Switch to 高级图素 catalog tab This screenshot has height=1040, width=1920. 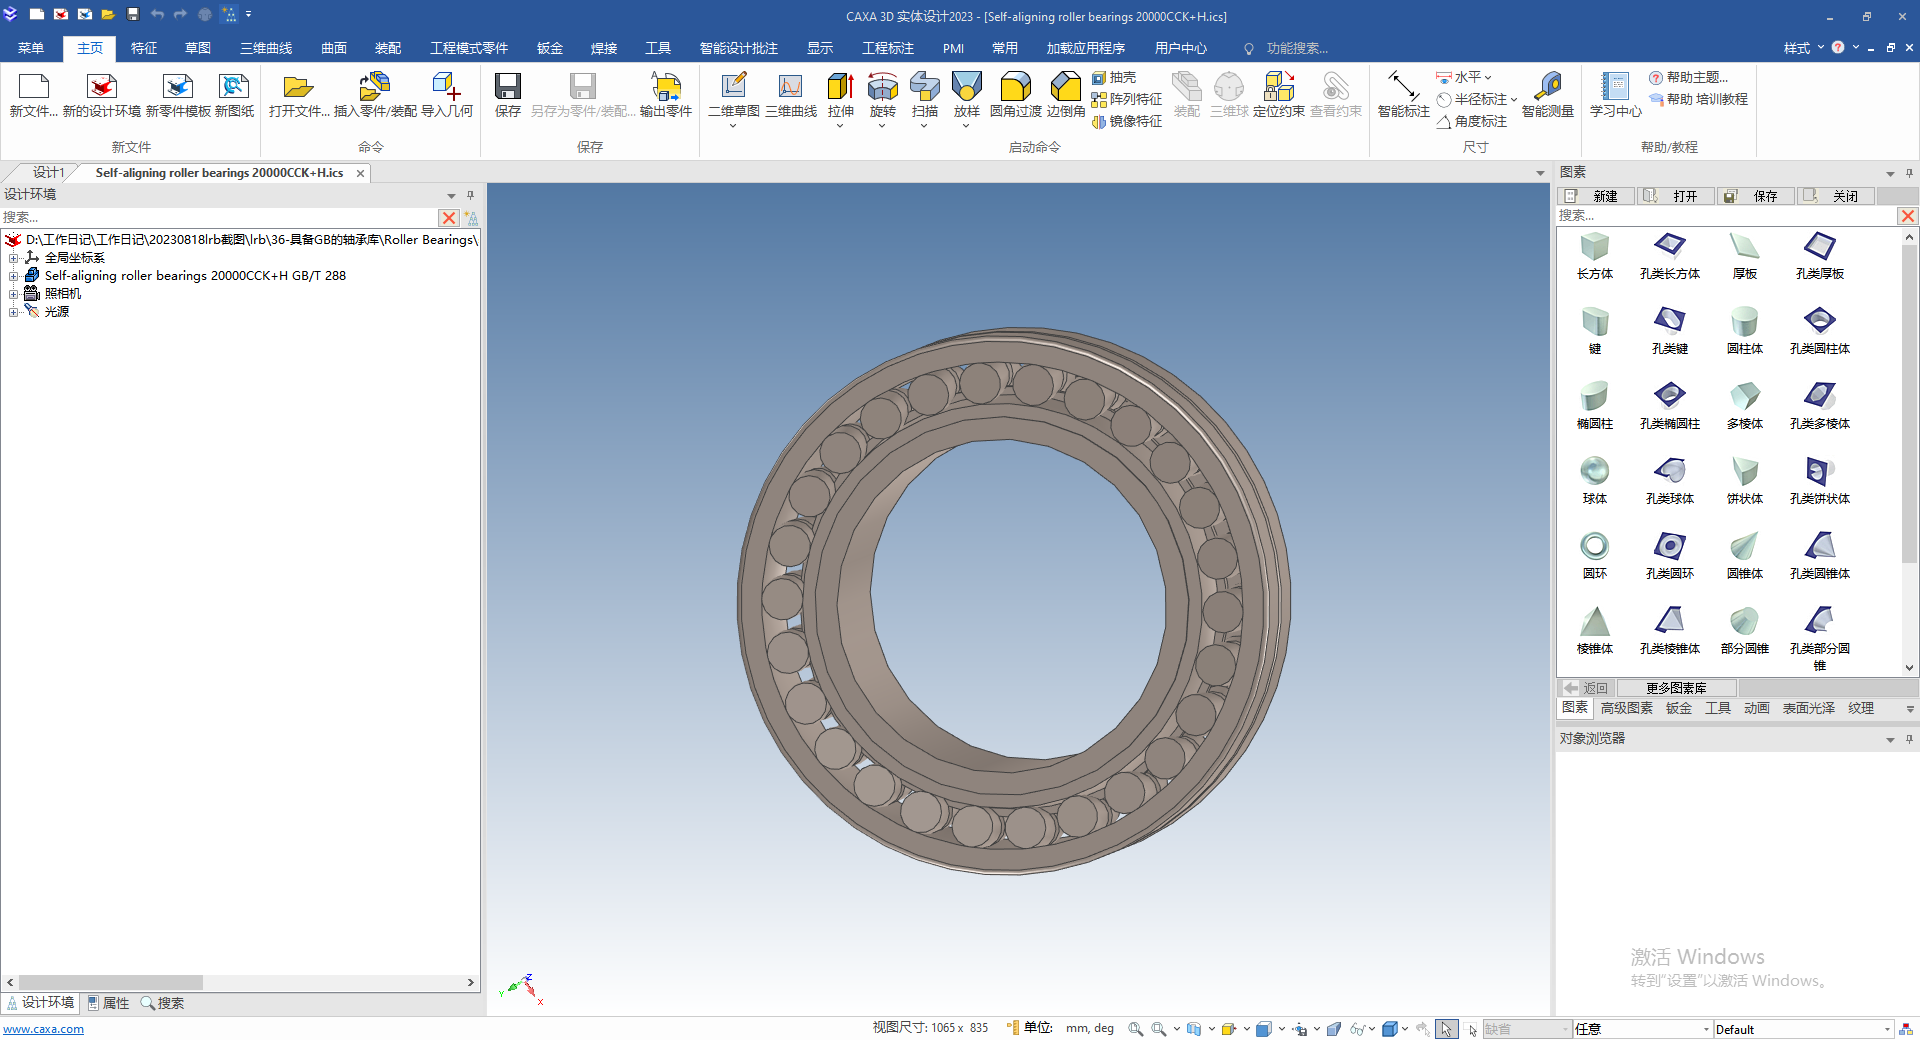pos(1627,708)
